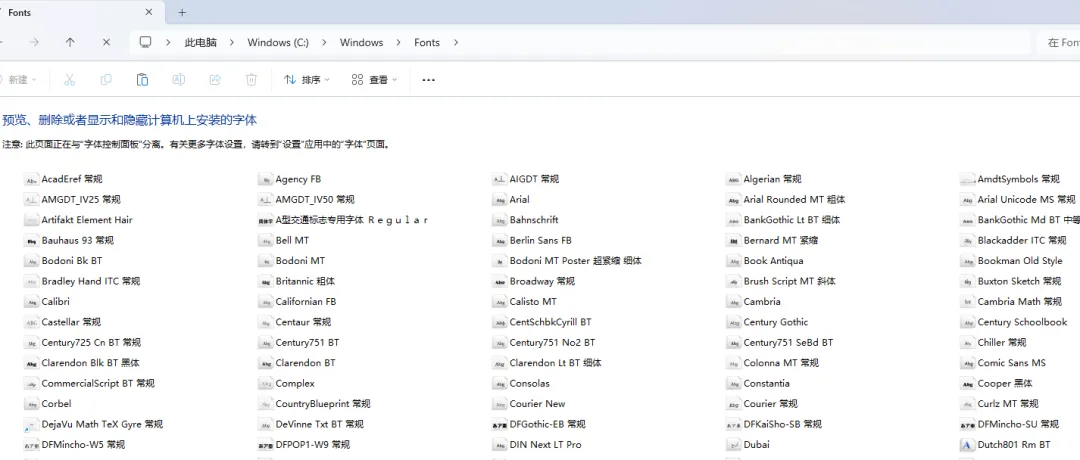Select Arial Unicode MS 常规 font name
Viewport: 1080px width, 460px height.
click(1026, 200)
